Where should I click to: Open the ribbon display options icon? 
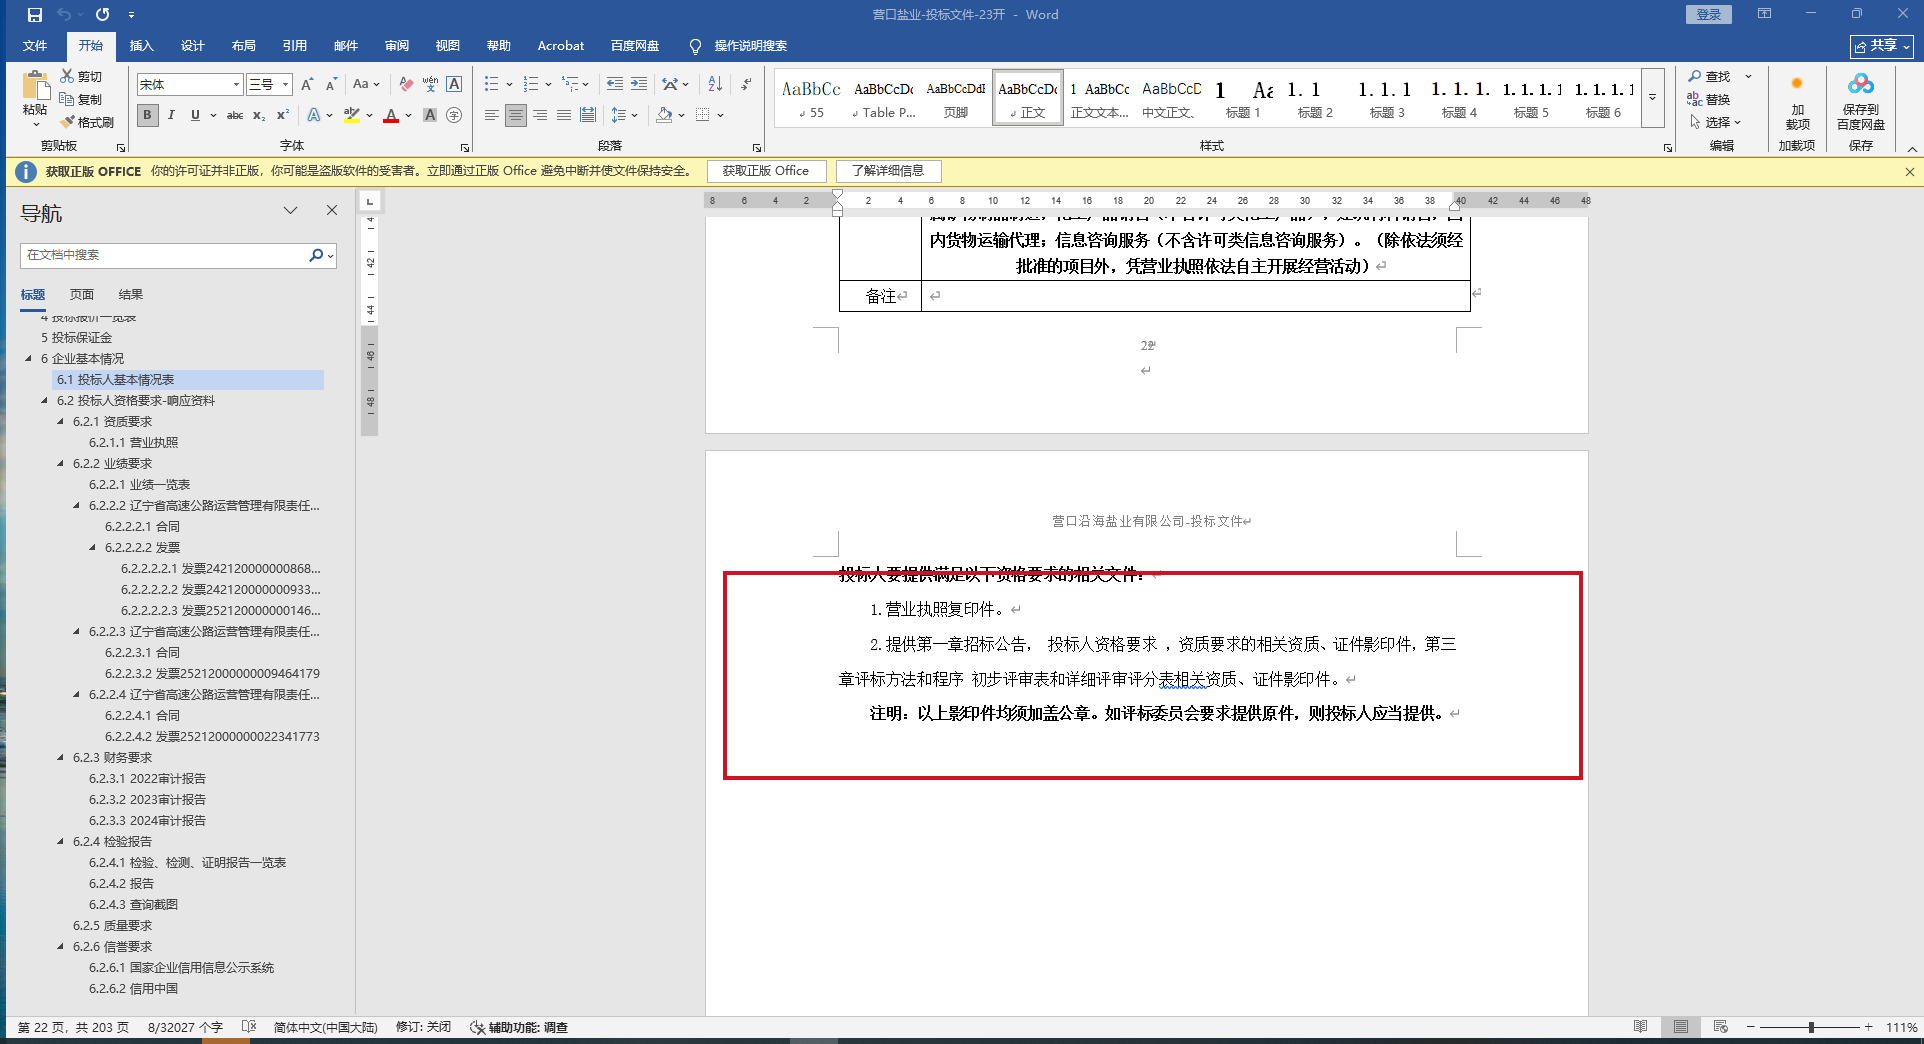(x=1764, y=14)
